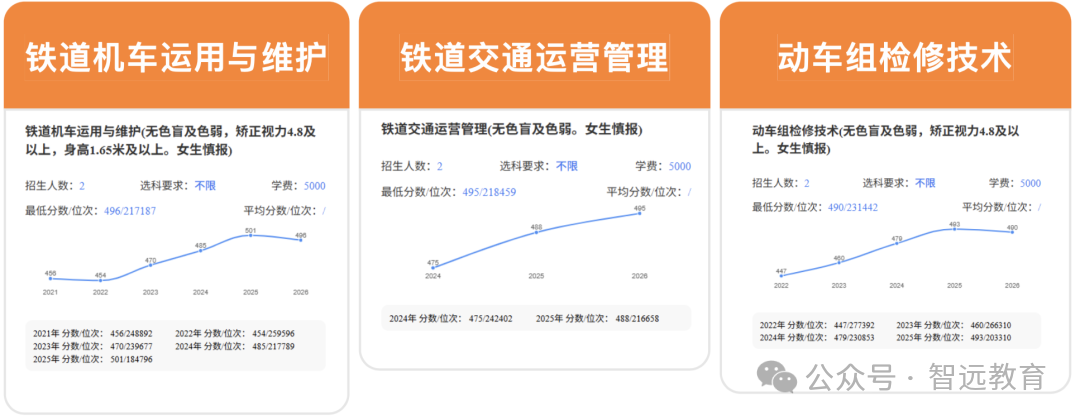Select the history entry 454/259596 for 2022年
The height and width of the screenshot is (420, 1080).
[x=273, y=333]
